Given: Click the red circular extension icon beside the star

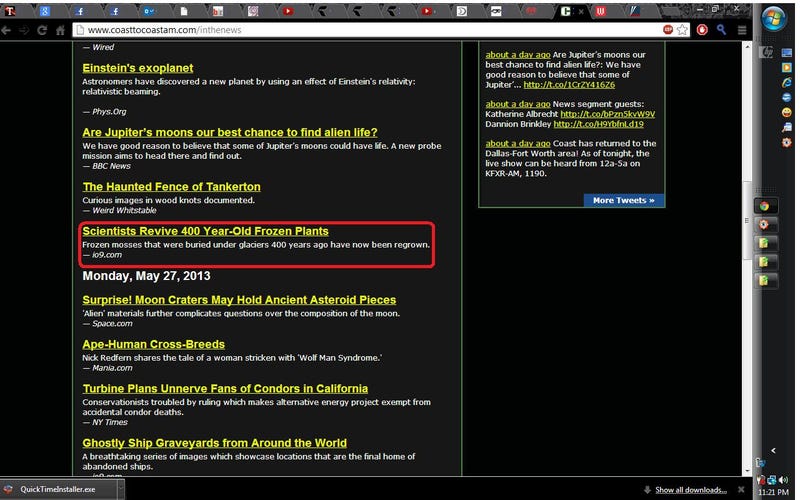Looking at the screenshot, I should click(x=703, y=30).
